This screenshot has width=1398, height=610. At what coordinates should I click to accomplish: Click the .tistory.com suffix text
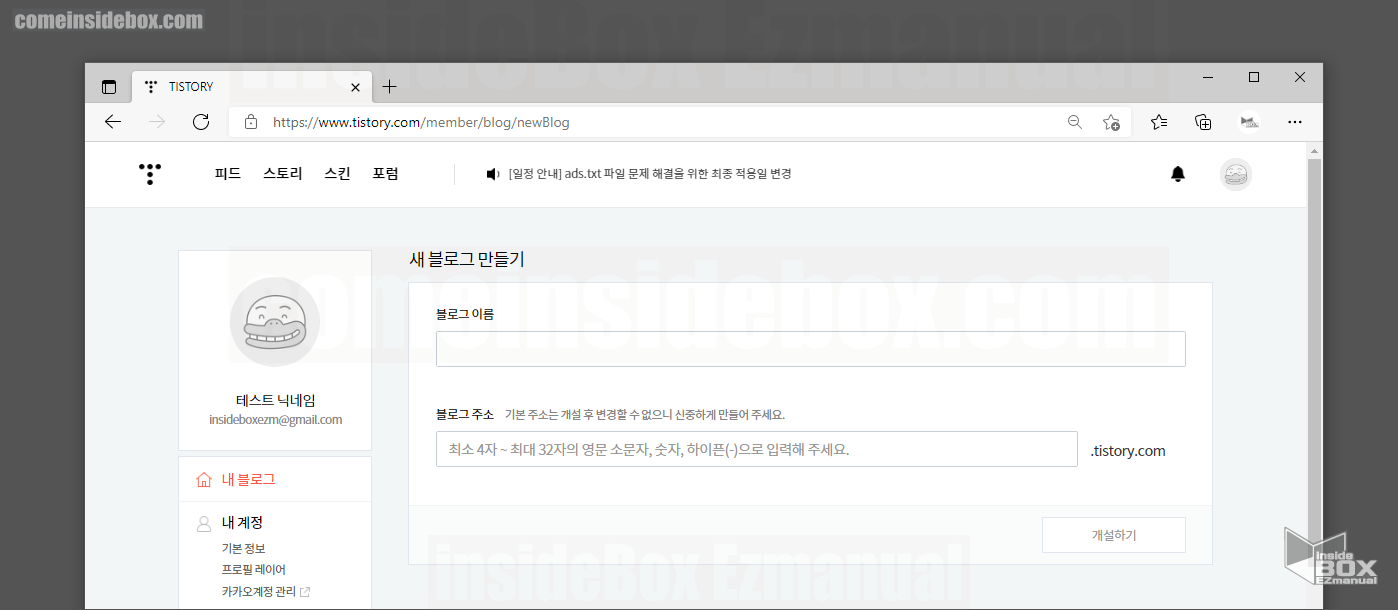coord(1128,451)
